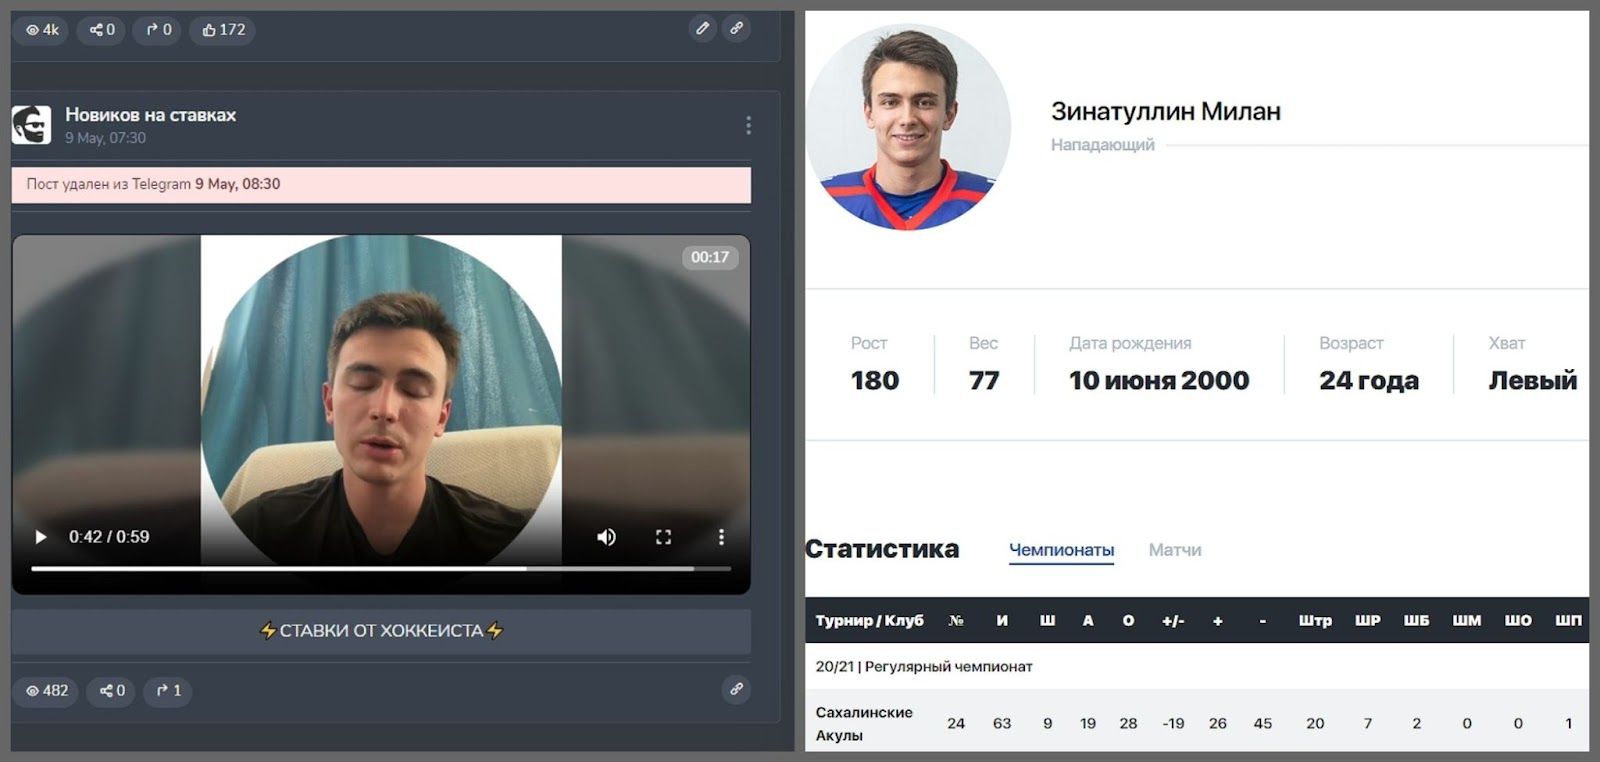Viewport: 1600px width, 762px height.
Task: Click the Штр column header
Action: pos(1315,621)
